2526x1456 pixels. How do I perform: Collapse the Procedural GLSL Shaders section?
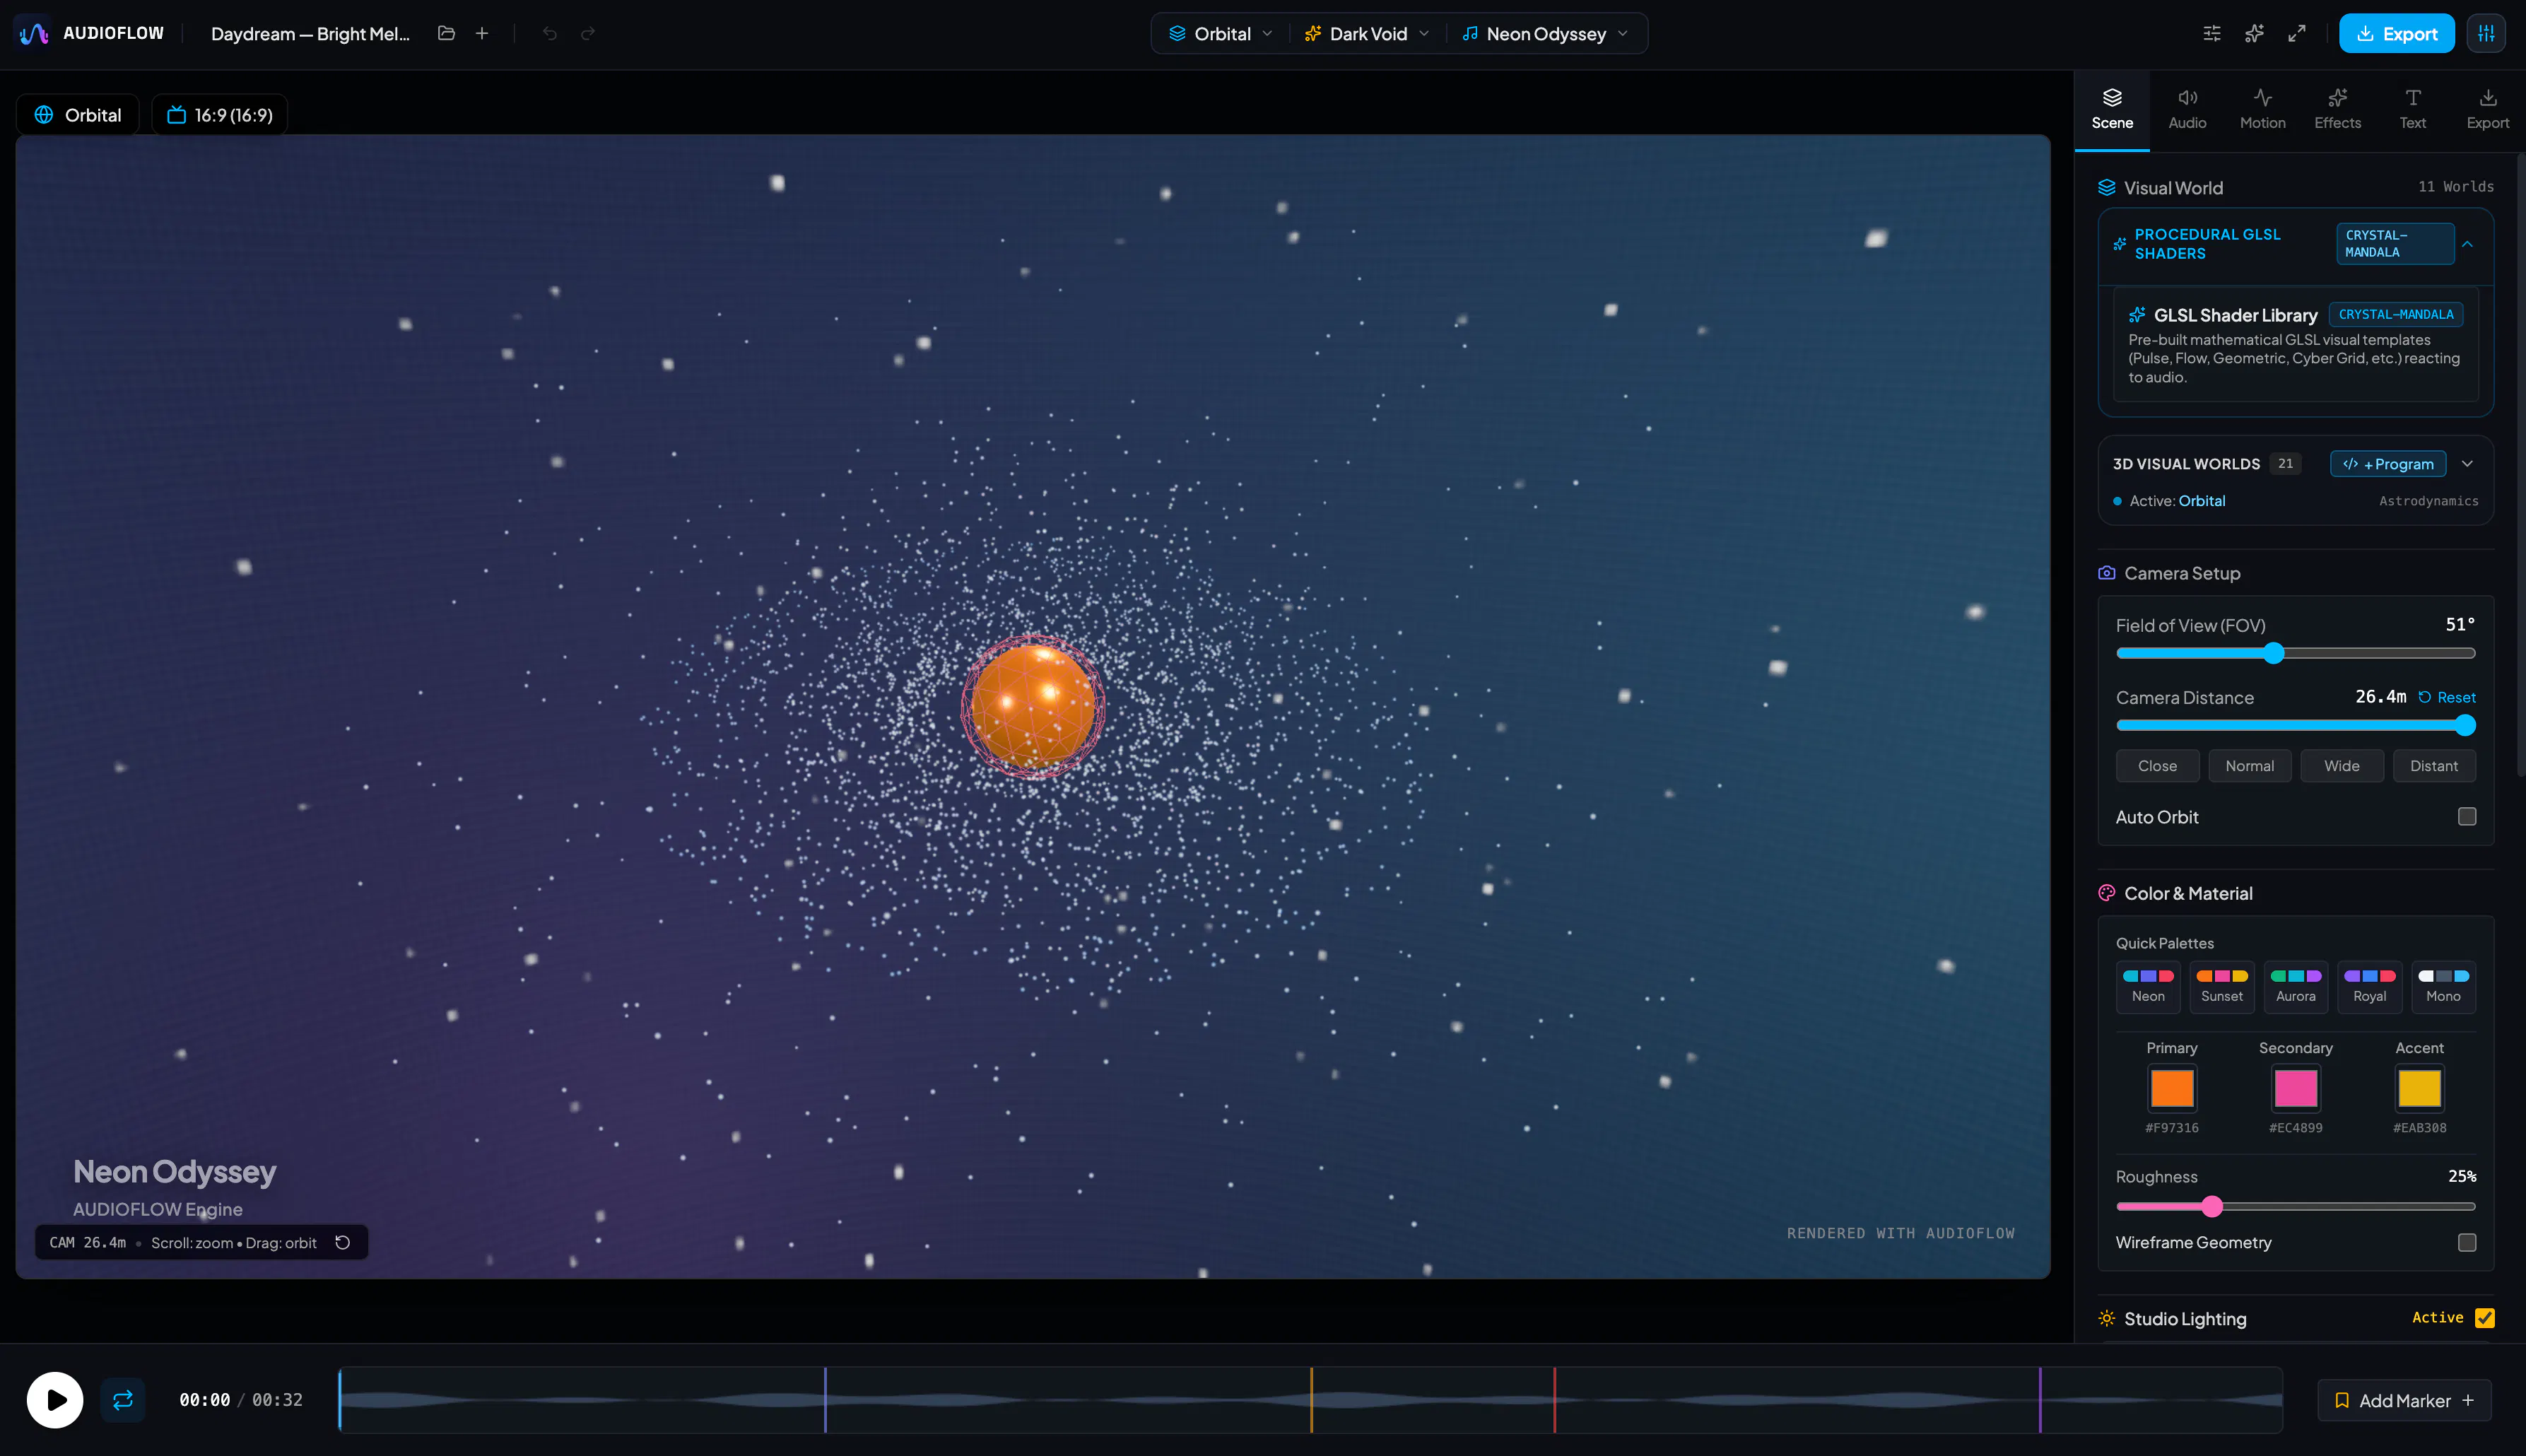[x=2467, y=244]
